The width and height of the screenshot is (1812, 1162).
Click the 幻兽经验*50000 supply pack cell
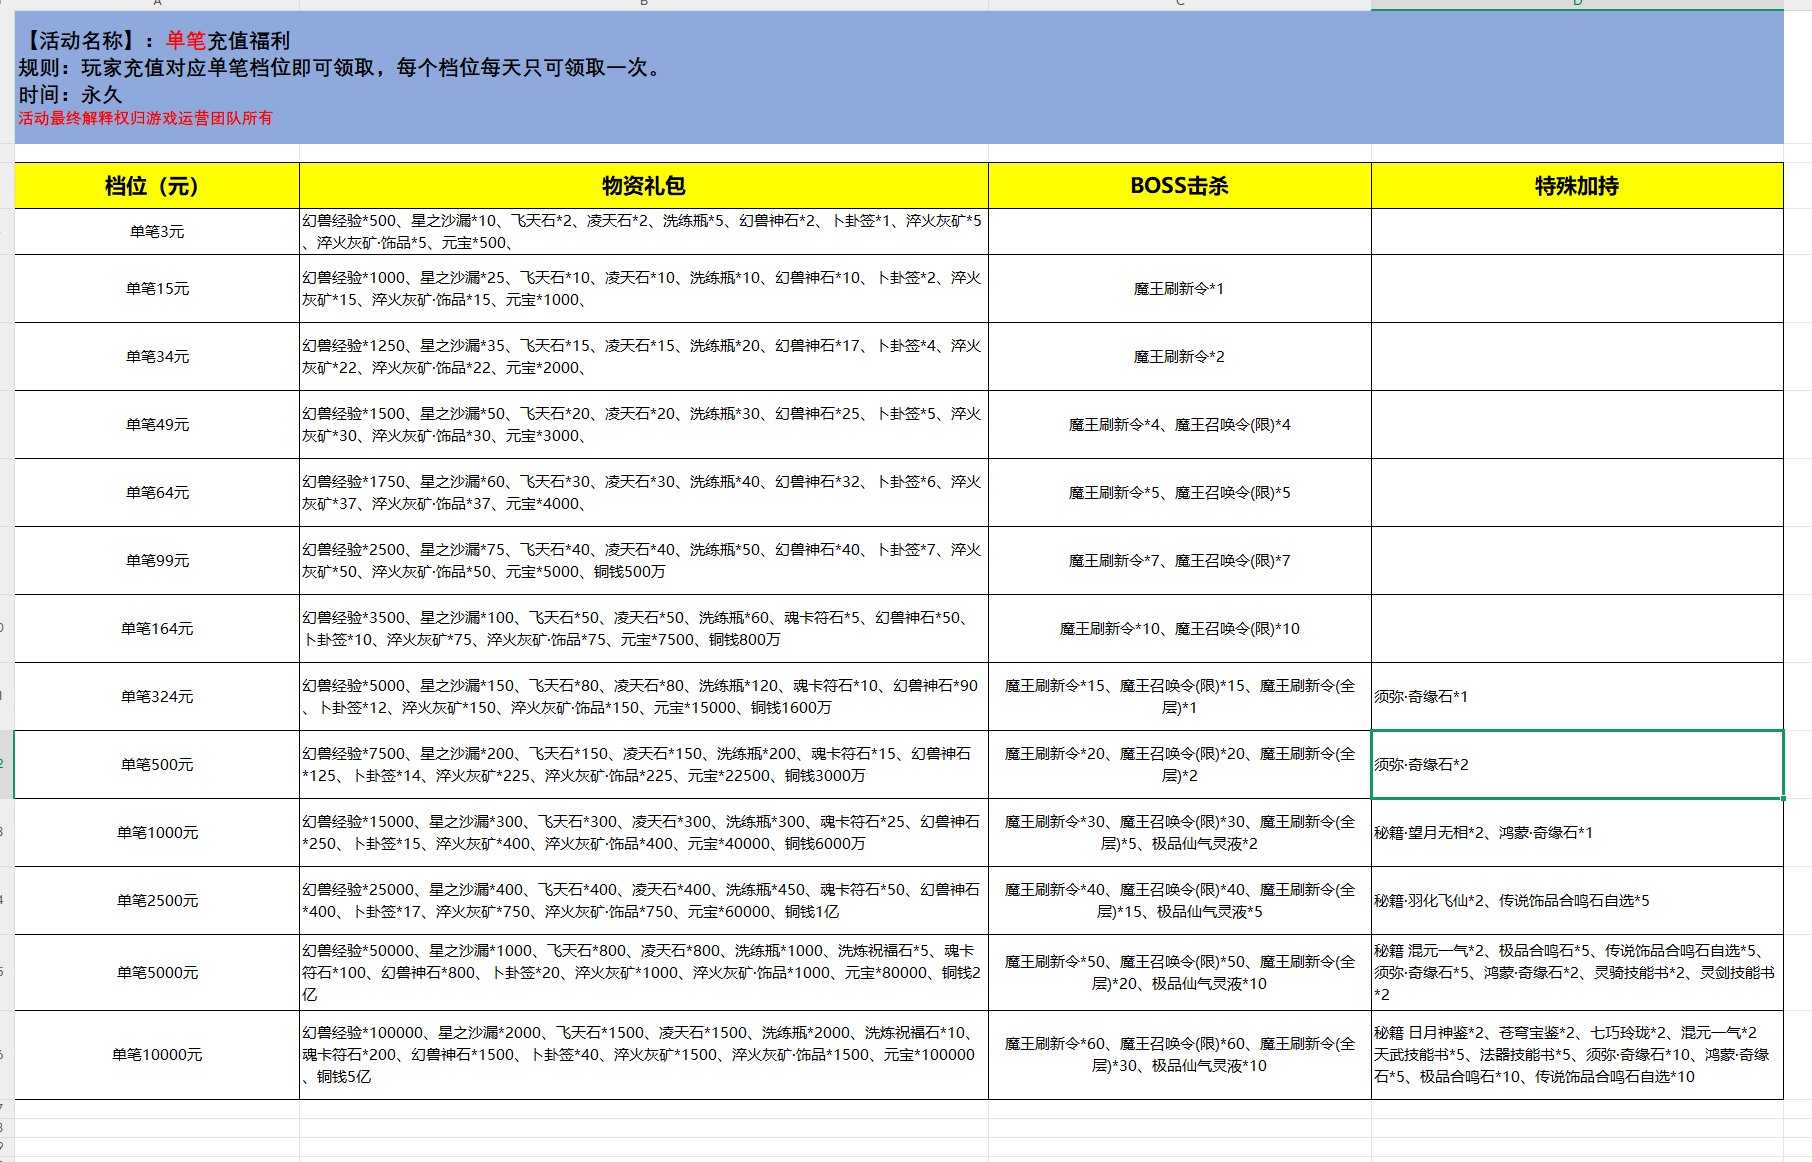(x=643, y=972)
